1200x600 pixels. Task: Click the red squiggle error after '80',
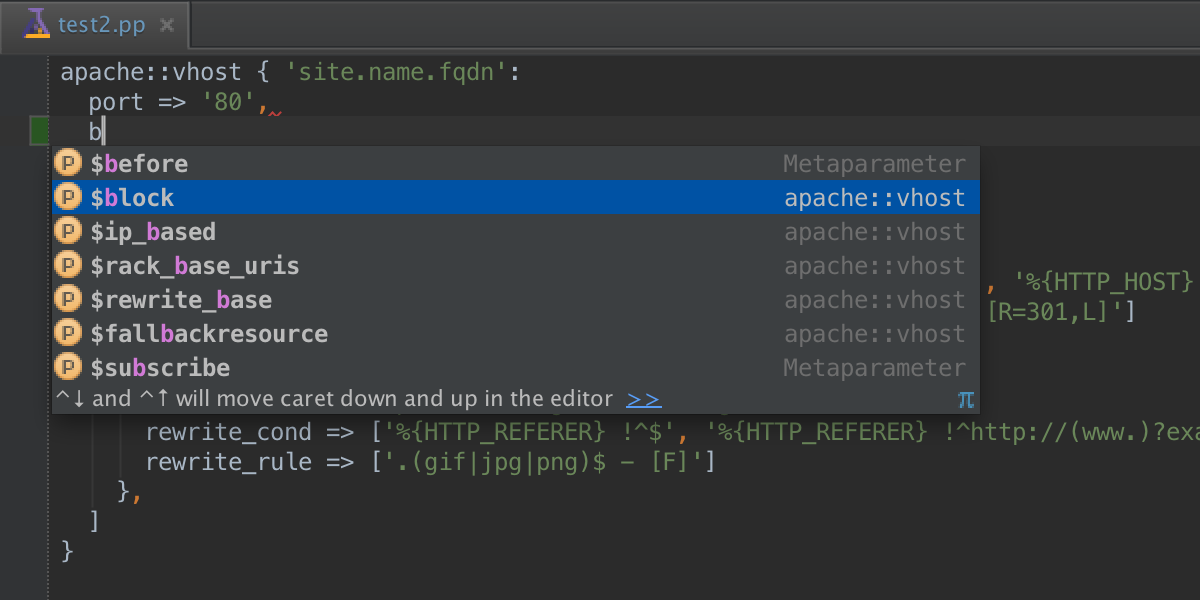point(275,111)
